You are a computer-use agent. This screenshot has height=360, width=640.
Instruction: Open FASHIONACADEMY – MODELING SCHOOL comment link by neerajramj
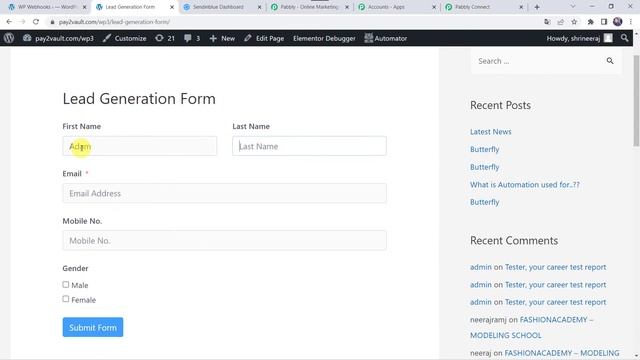tap(532, 327)
